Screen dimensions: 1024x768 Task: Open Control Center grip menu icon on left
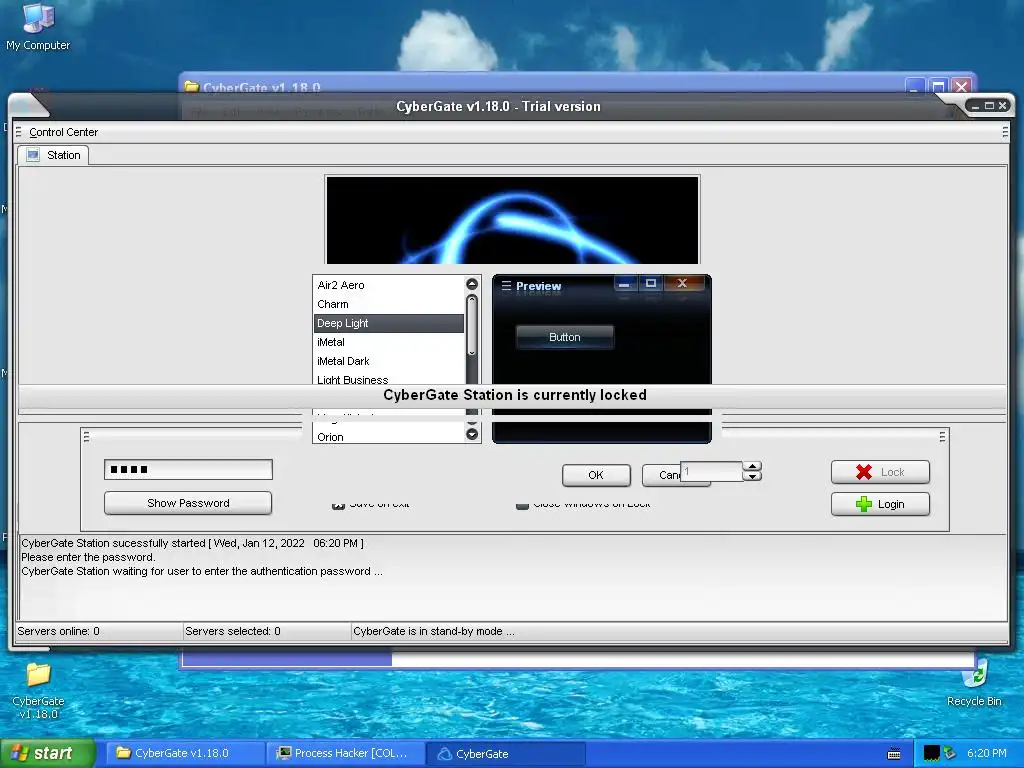pyautogui.click(x=18, y=132)
